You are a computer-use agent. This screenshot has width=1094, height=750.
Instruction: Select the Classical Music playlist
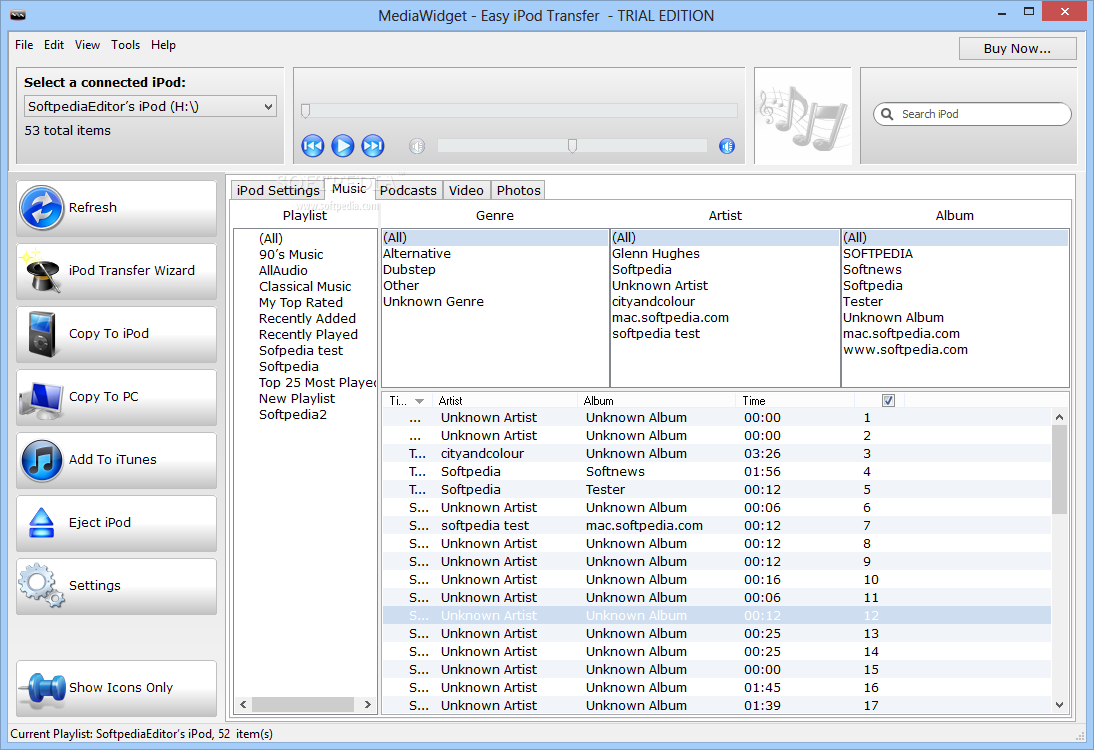305,287
